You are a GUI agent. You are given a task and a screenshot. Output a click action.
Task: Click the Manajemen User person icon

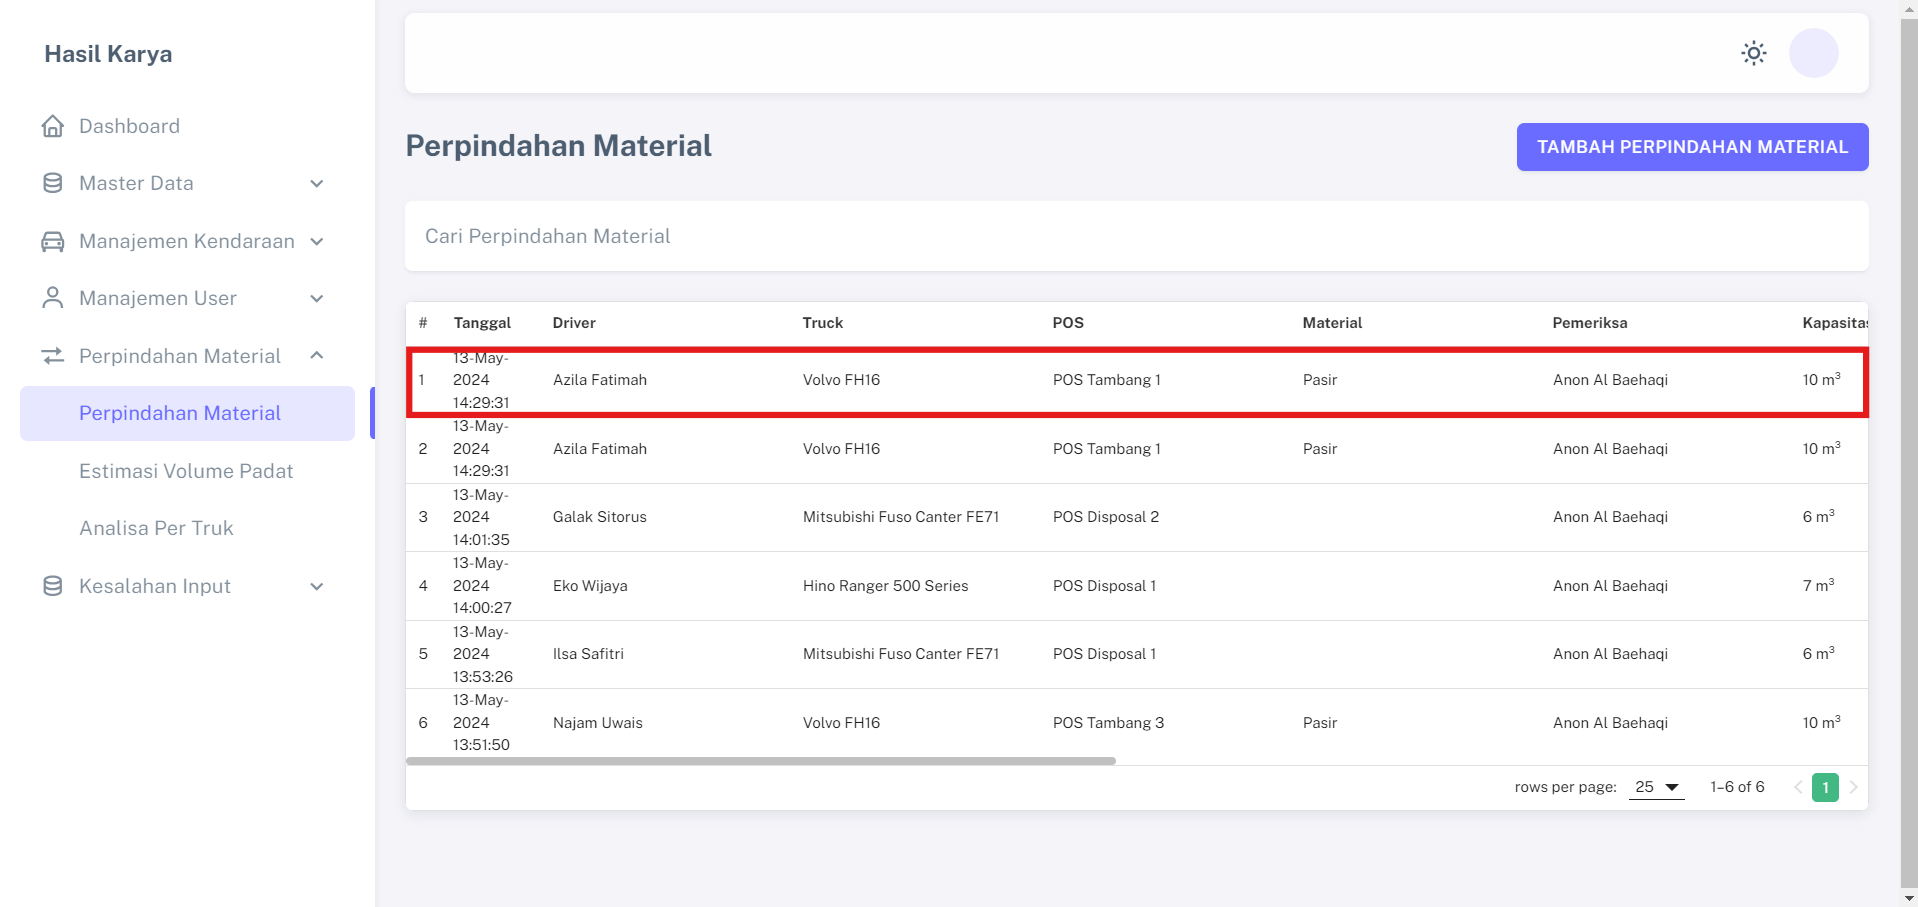click(x=53, y=298)
